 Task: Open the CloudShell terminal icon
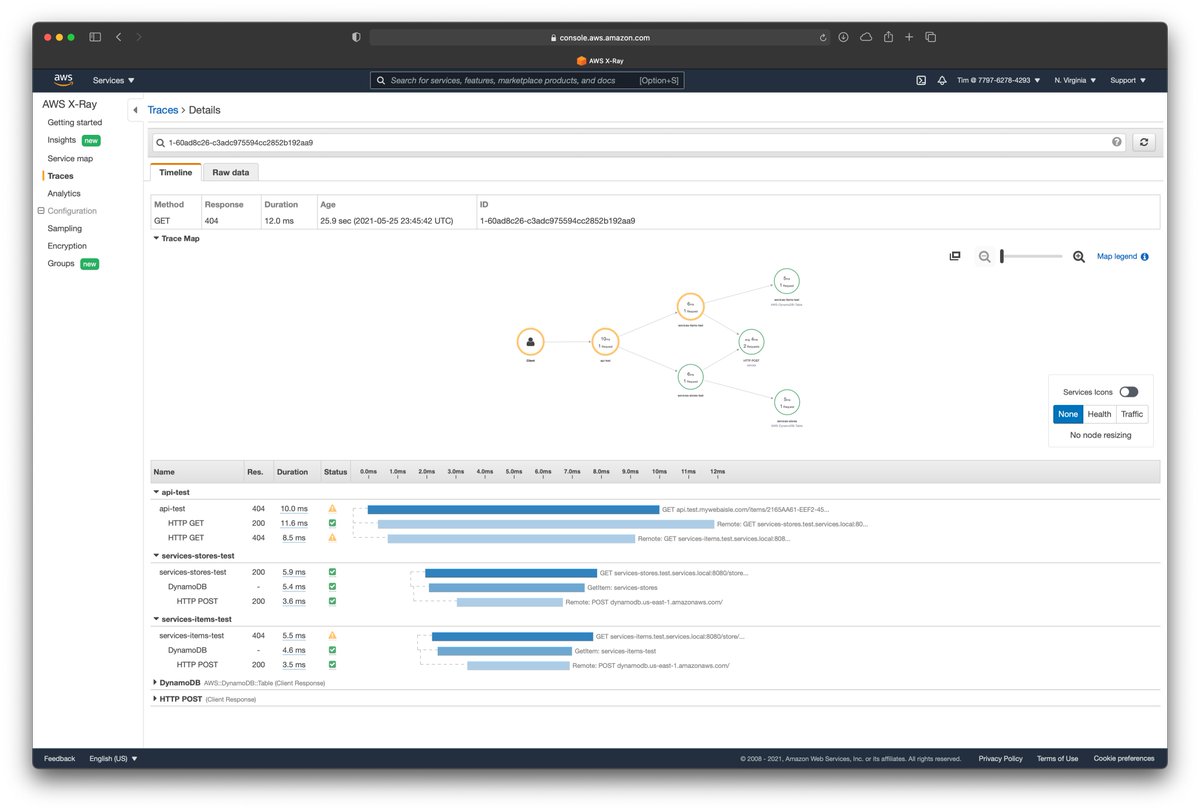[921, 80]
